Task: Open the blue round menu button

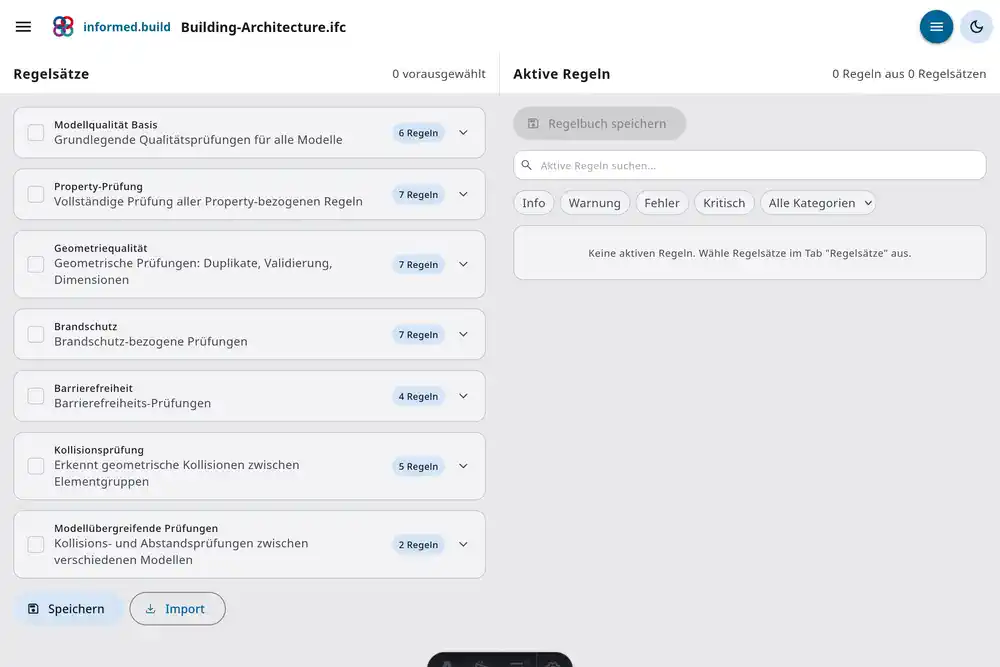Action: click(x=936, y=27)
